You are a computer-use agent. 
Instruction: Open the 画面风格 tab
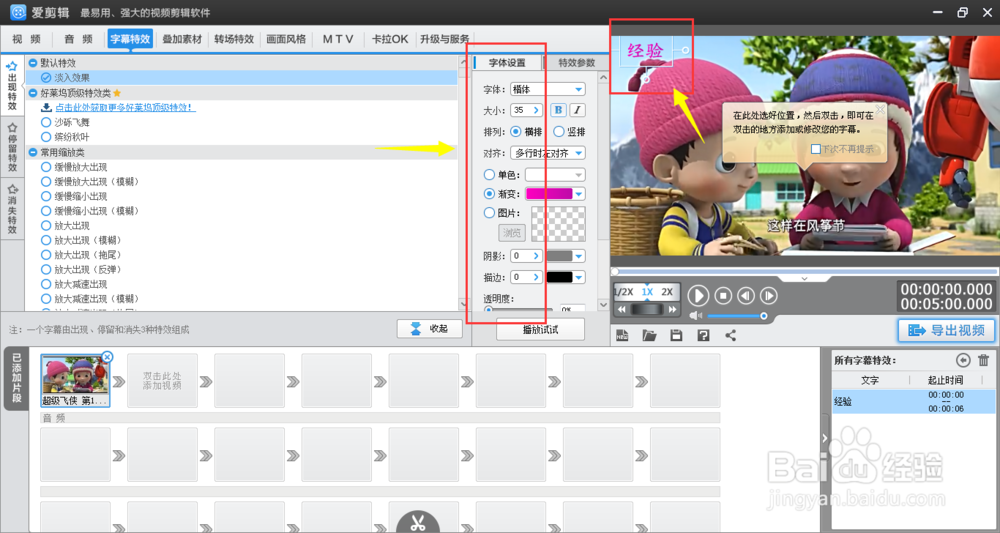pos(286,39)
